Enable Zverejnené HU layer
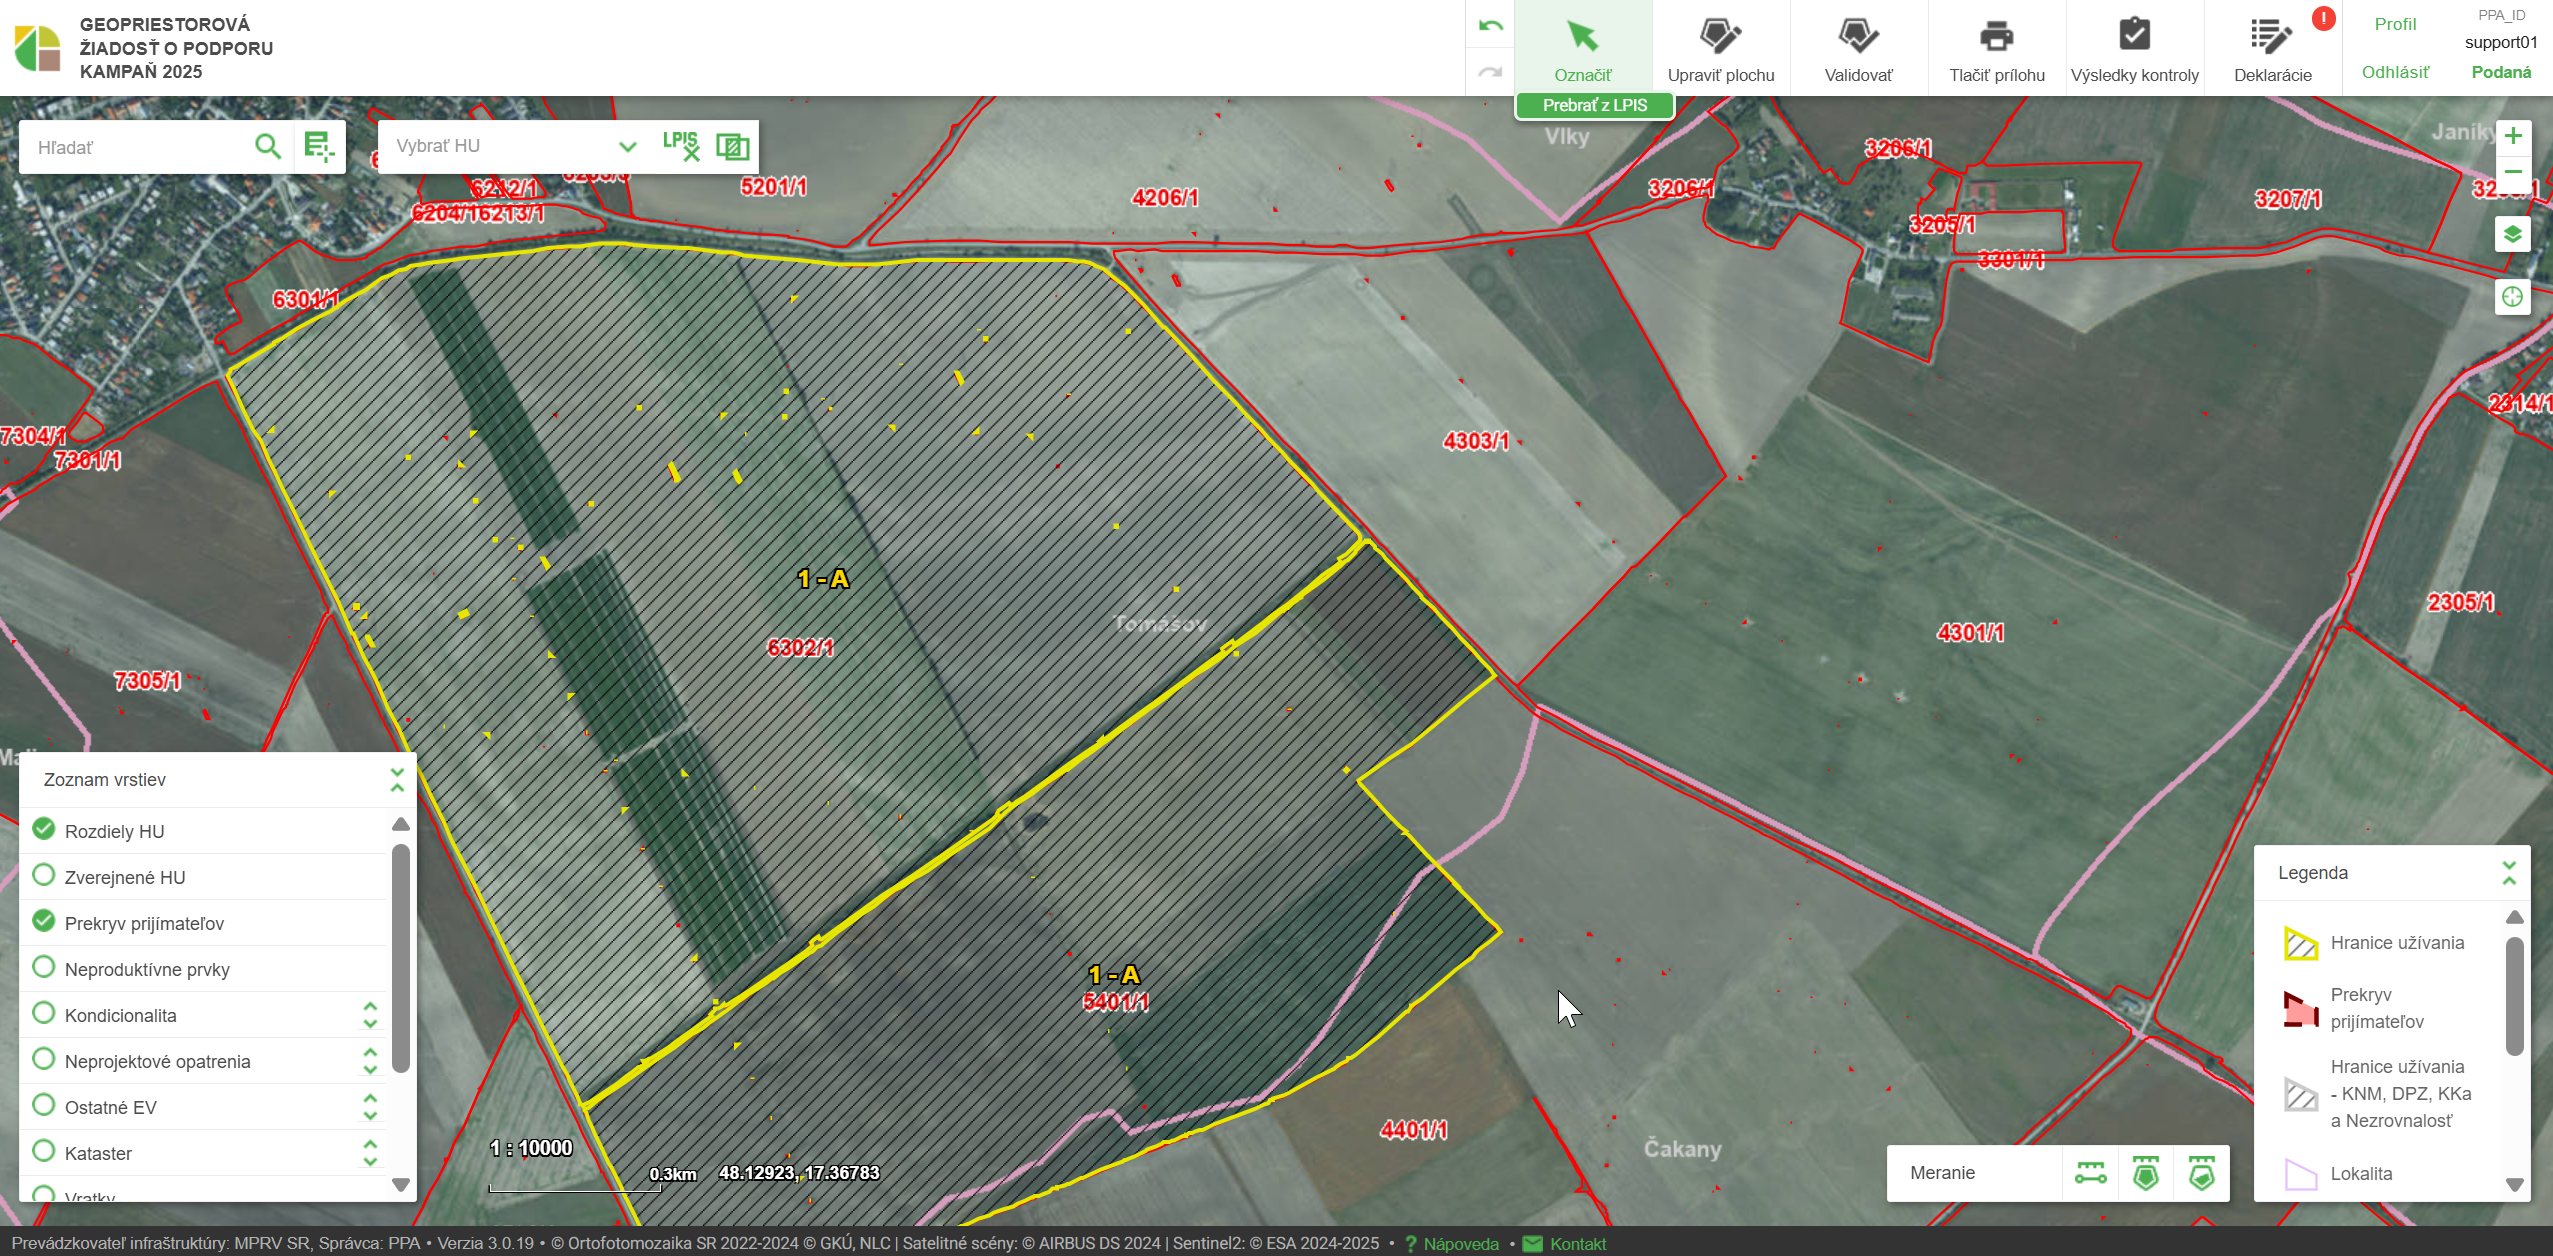This screenshot has width=2553, height=1256. [x=43, y=875]
